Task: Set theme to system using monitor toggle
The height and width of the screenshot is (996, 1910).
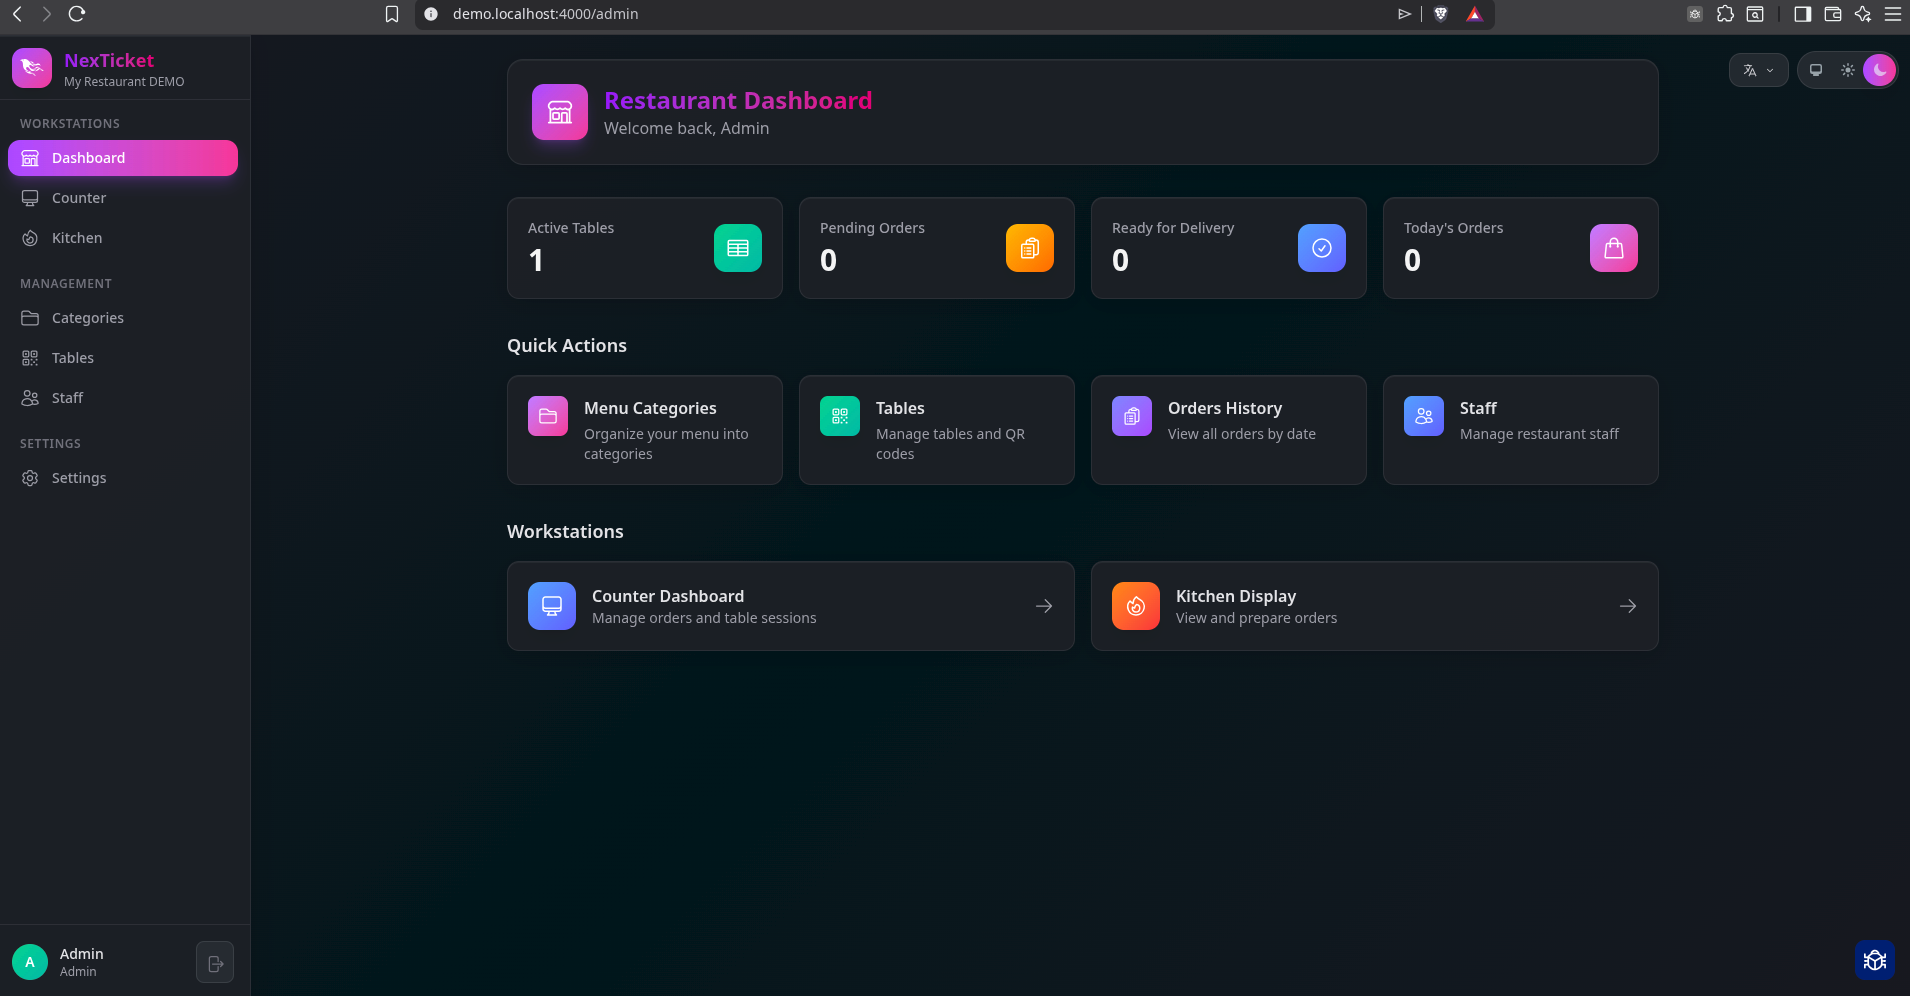Action: pyautogui.click(x=1815, y=69)
